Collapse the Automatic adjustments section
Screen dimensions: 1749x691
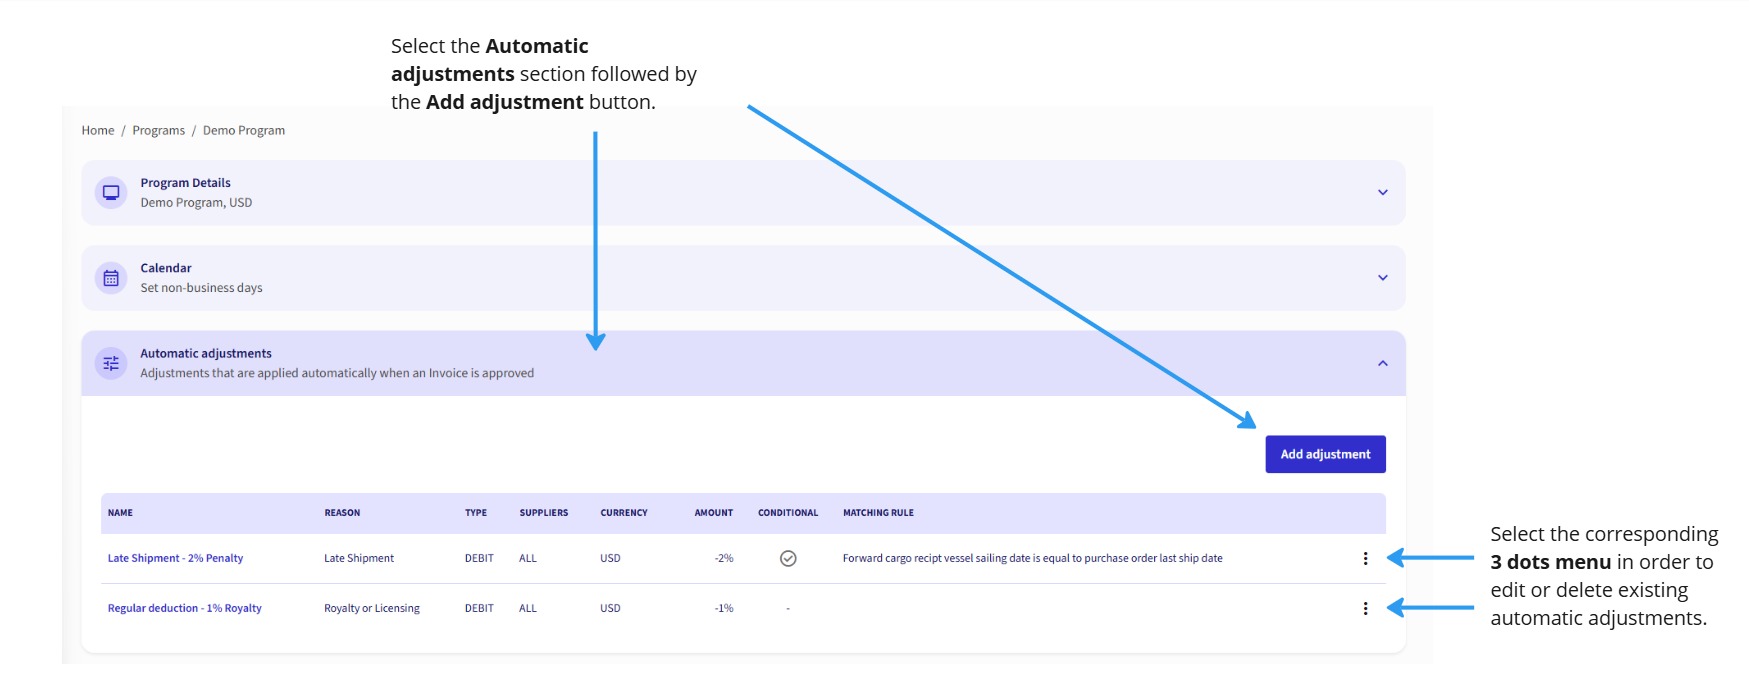(1384, 362)
